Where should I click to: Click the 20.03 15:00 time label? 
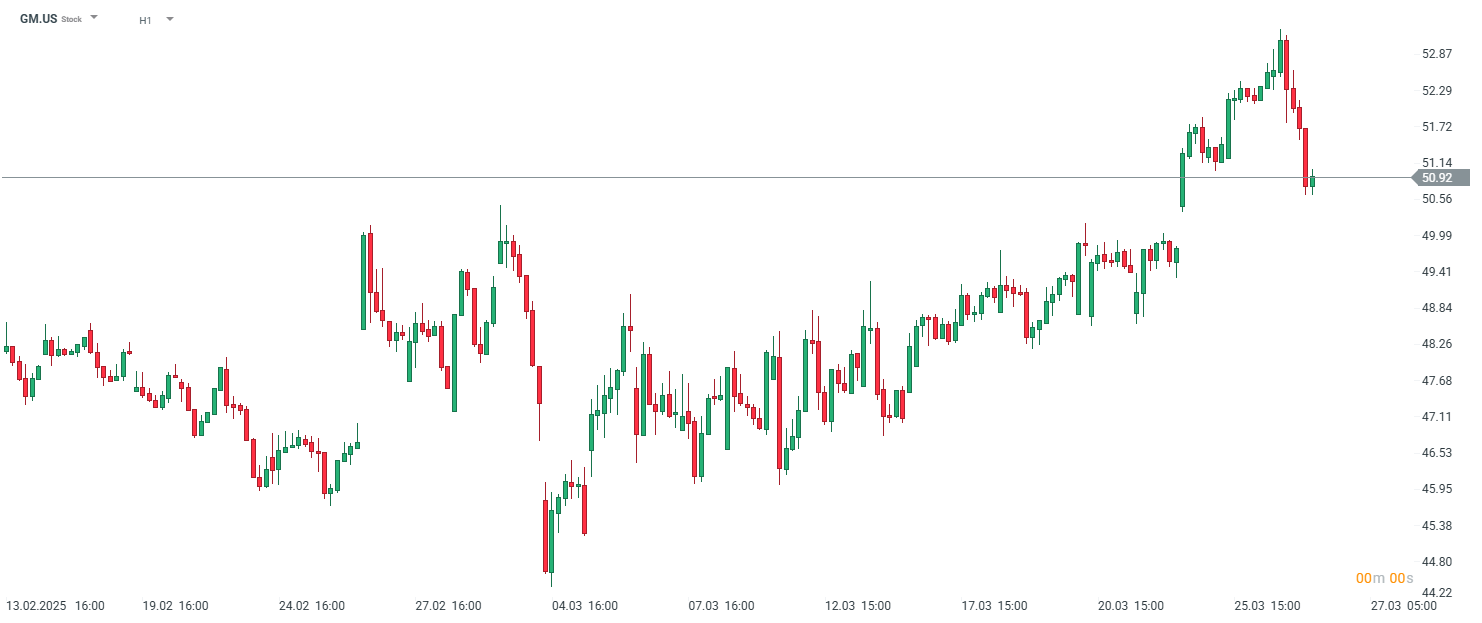(x=1130, y=606)
